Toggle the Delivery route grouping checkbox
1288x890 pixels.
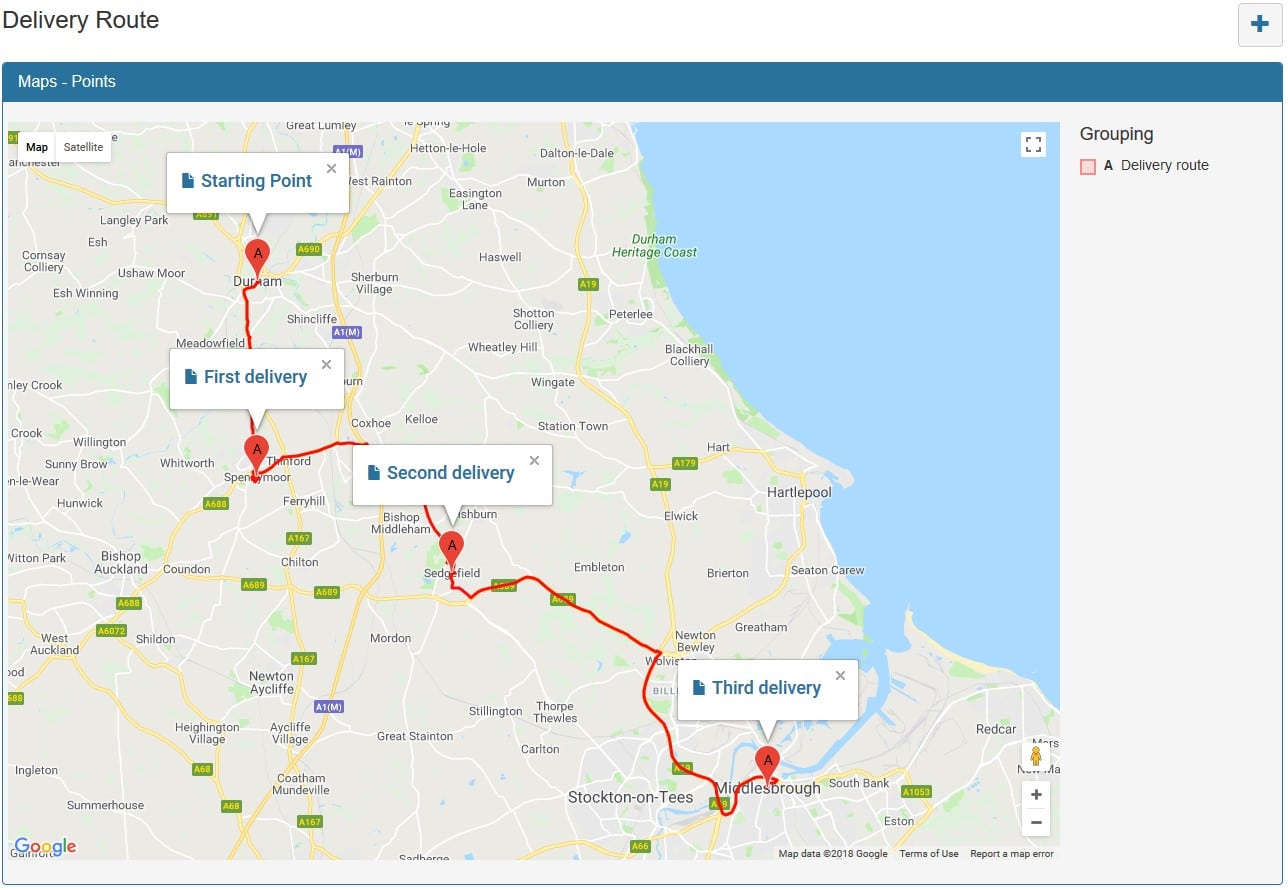click(x=1088, y=167)
